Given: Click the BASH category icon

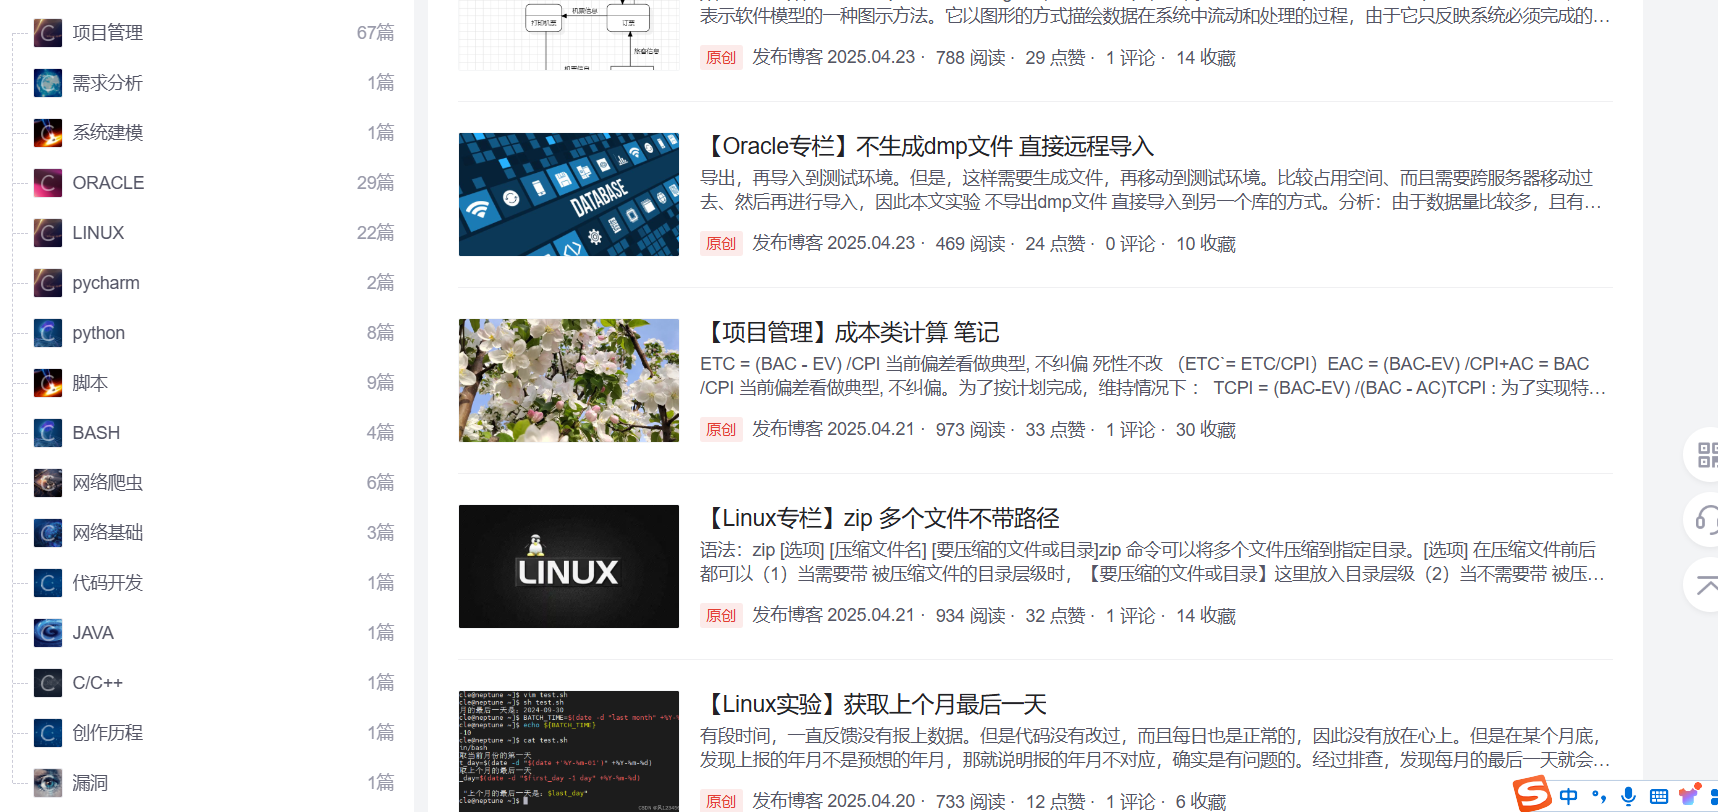Looking at the screenshot, I should (x=48, y=433).
